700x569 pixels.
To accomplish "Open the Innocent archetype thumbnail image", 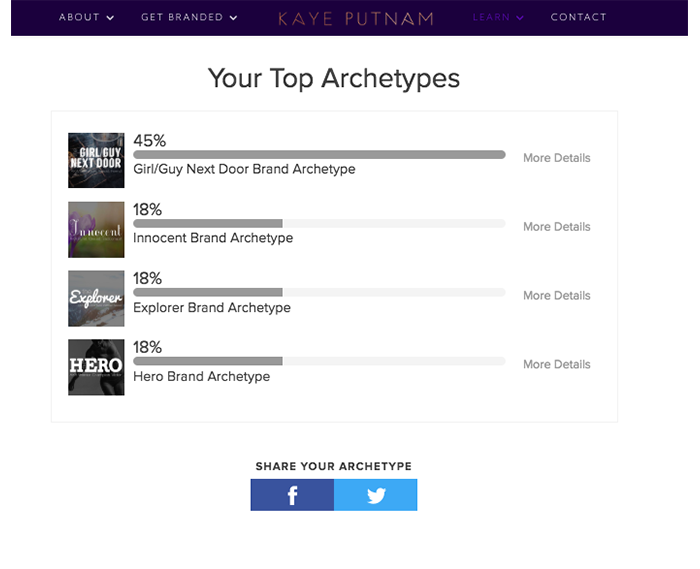I will (96, 229).
